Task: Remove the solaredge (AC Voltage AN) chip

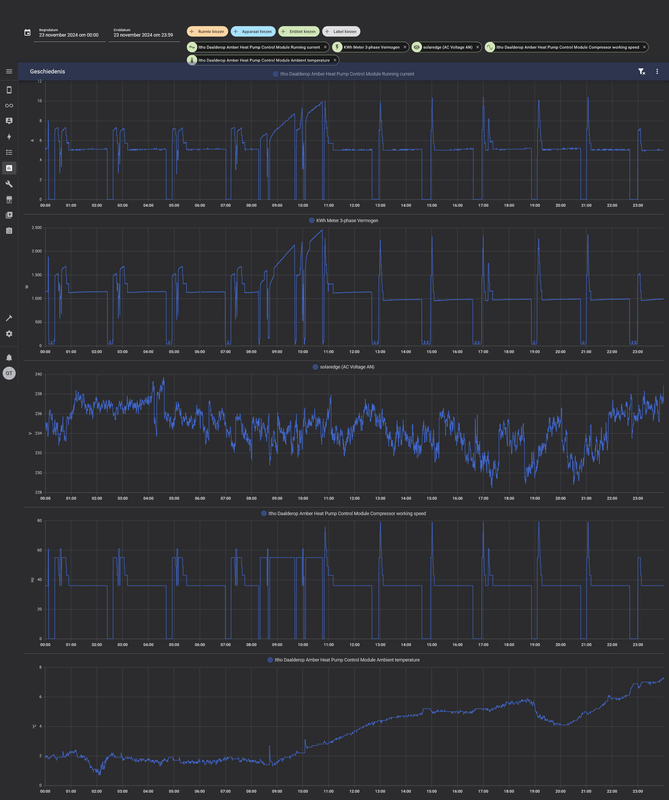Action: pyautogui.click(x=477, y=47)
